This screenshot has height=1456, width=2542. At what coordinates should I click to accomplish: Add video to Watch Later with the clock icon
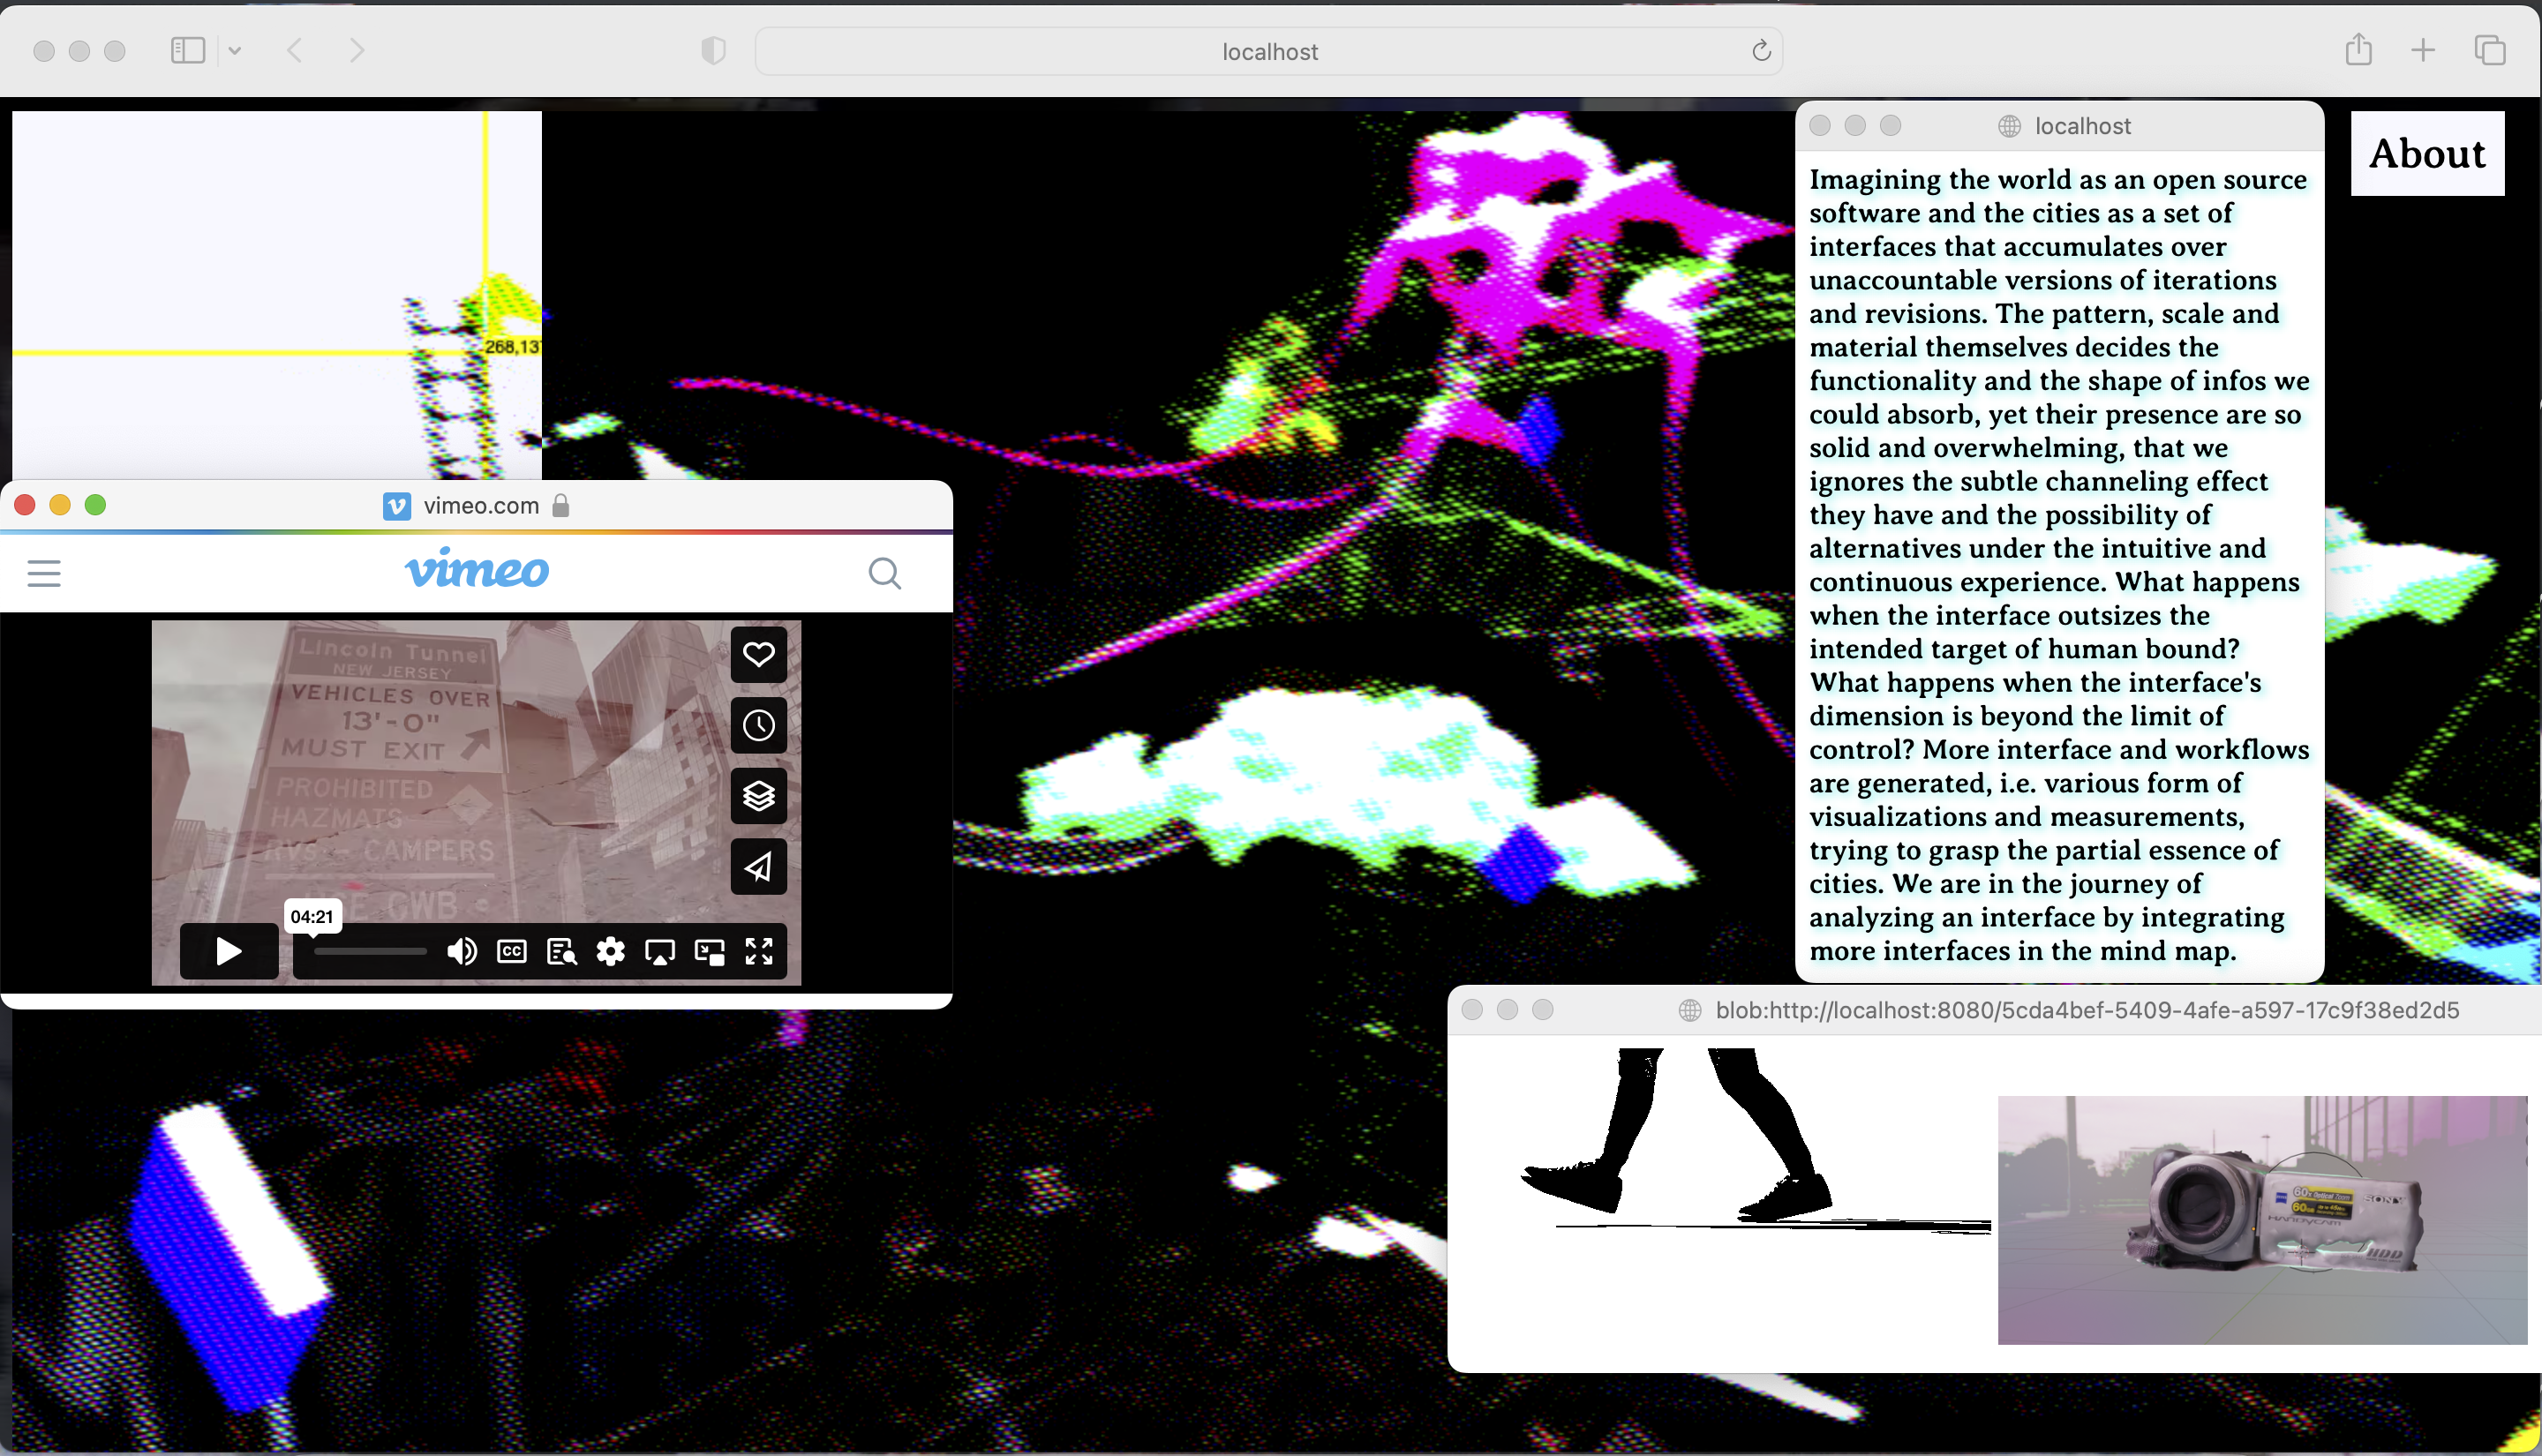tap(758, 725)
